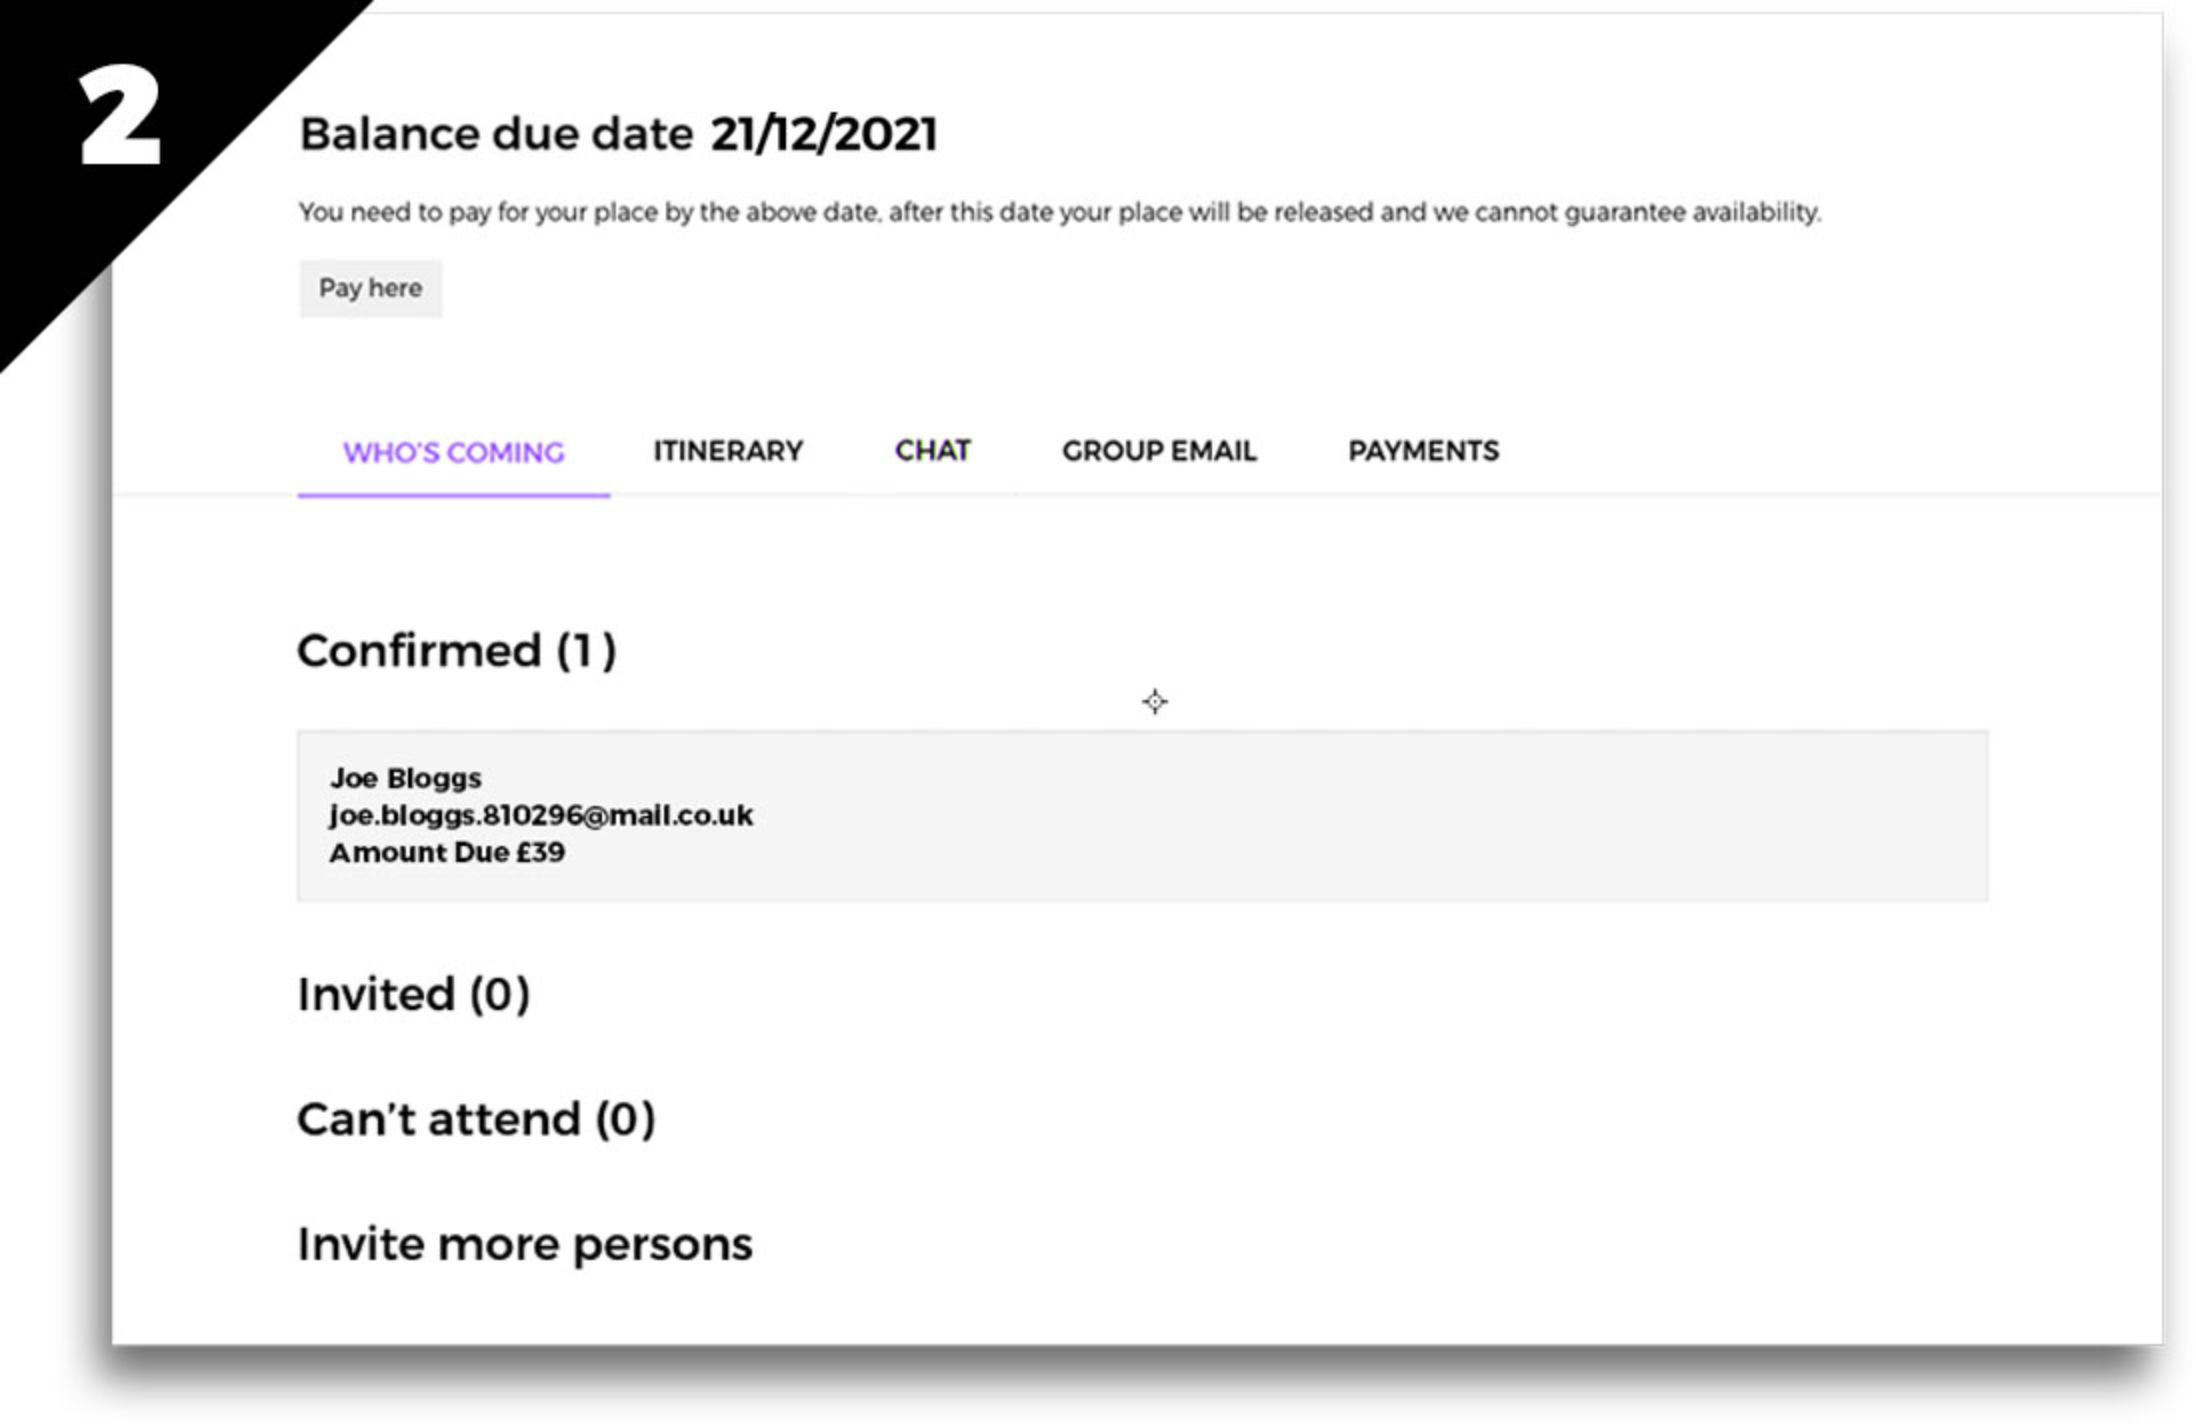Click the joe.bloggs.810296@mail.co.uk email address
2196x1424 pixels.
click(x=541, y=815)
